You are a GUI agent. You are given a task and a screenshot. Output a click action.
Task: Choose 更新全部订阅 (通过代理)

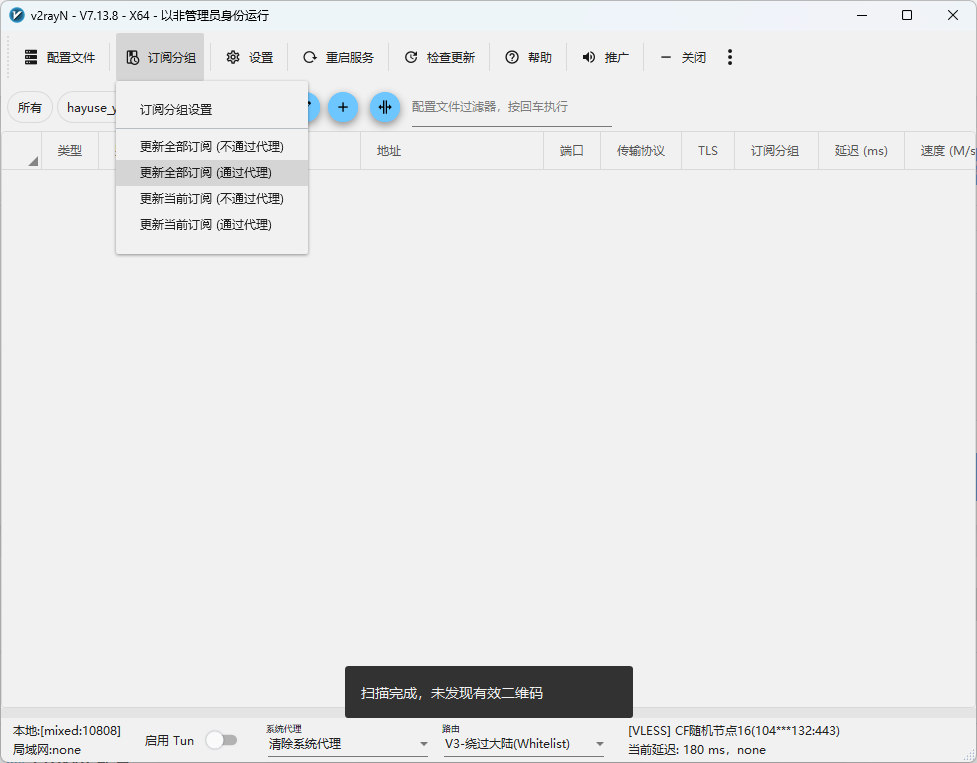click(205, 173)
